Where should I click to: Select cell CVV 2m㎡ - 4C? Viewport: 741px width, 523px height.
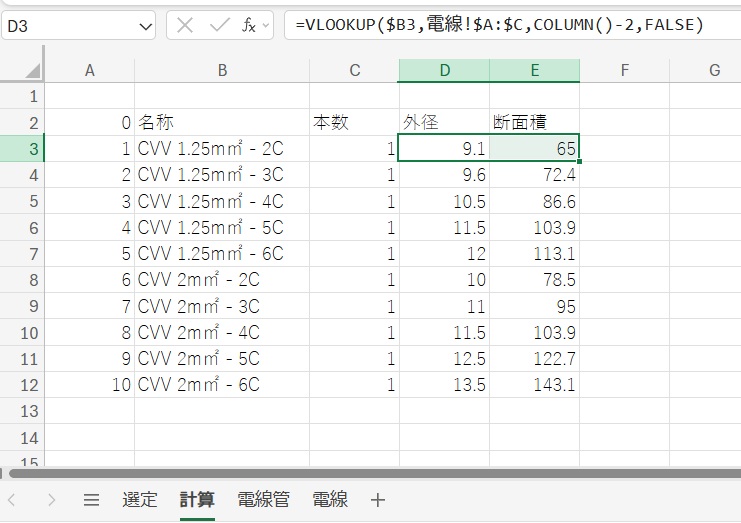(x=222, y=332)
